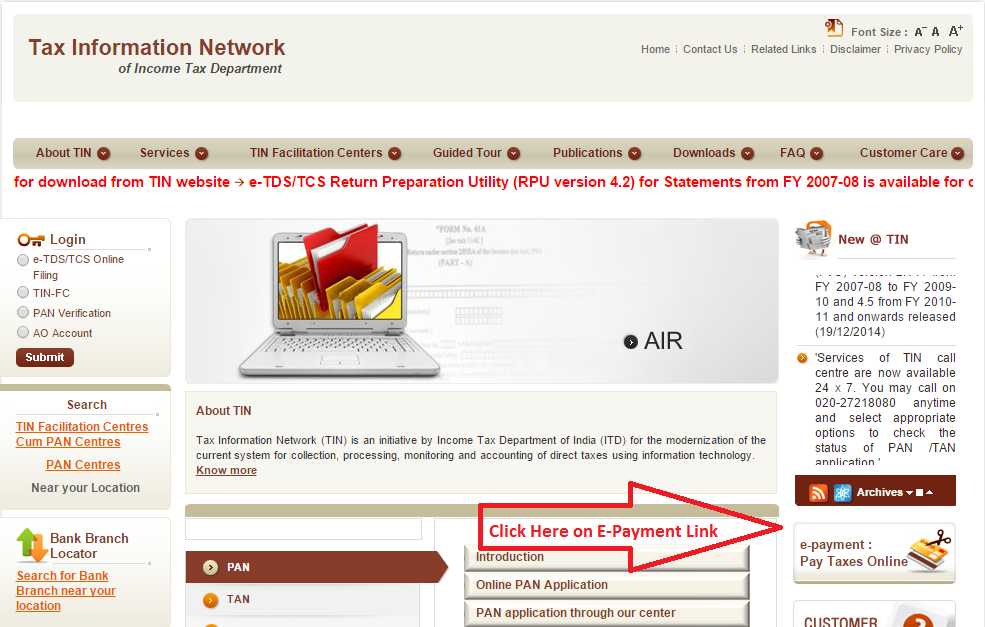Click the blue atom feed icon
This screenshot has width=985, height=627.
pos(842,493)
